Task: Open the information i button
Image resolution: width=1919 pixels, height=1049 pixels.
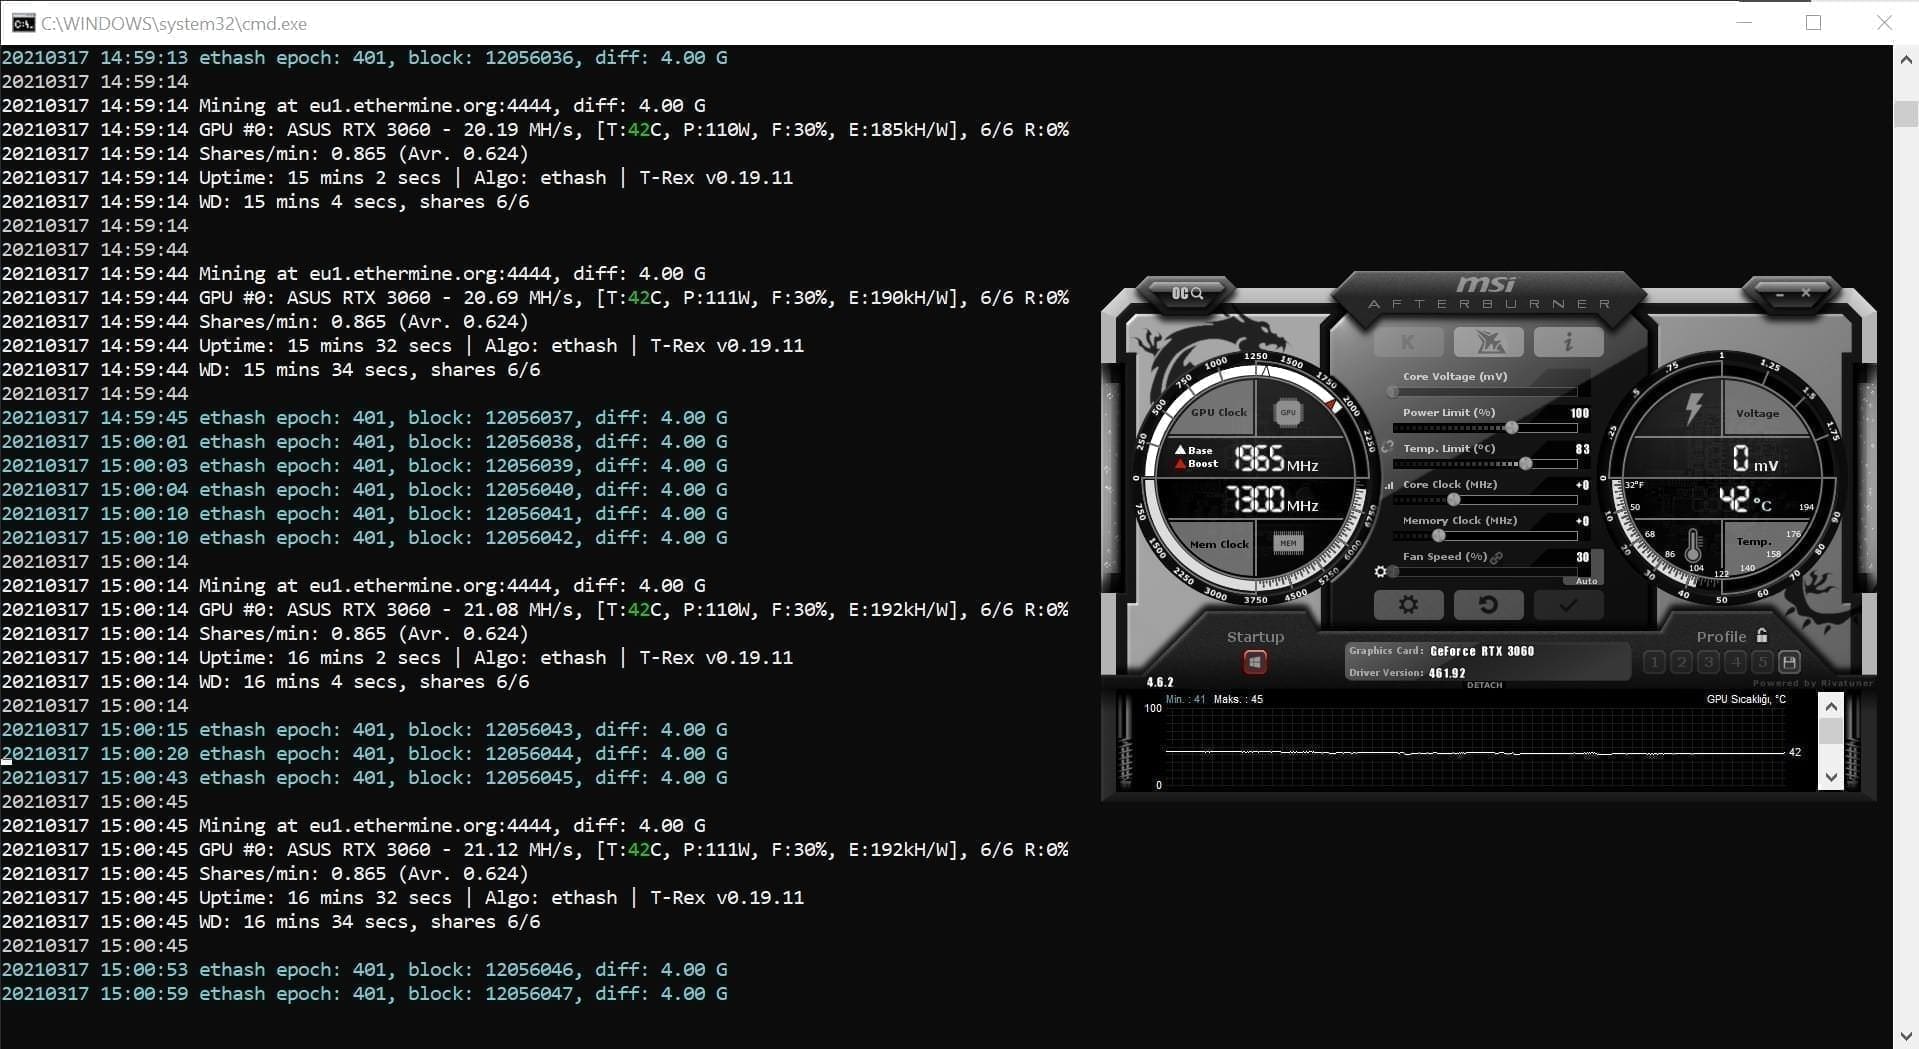Action: click(x=1568, y=342)
